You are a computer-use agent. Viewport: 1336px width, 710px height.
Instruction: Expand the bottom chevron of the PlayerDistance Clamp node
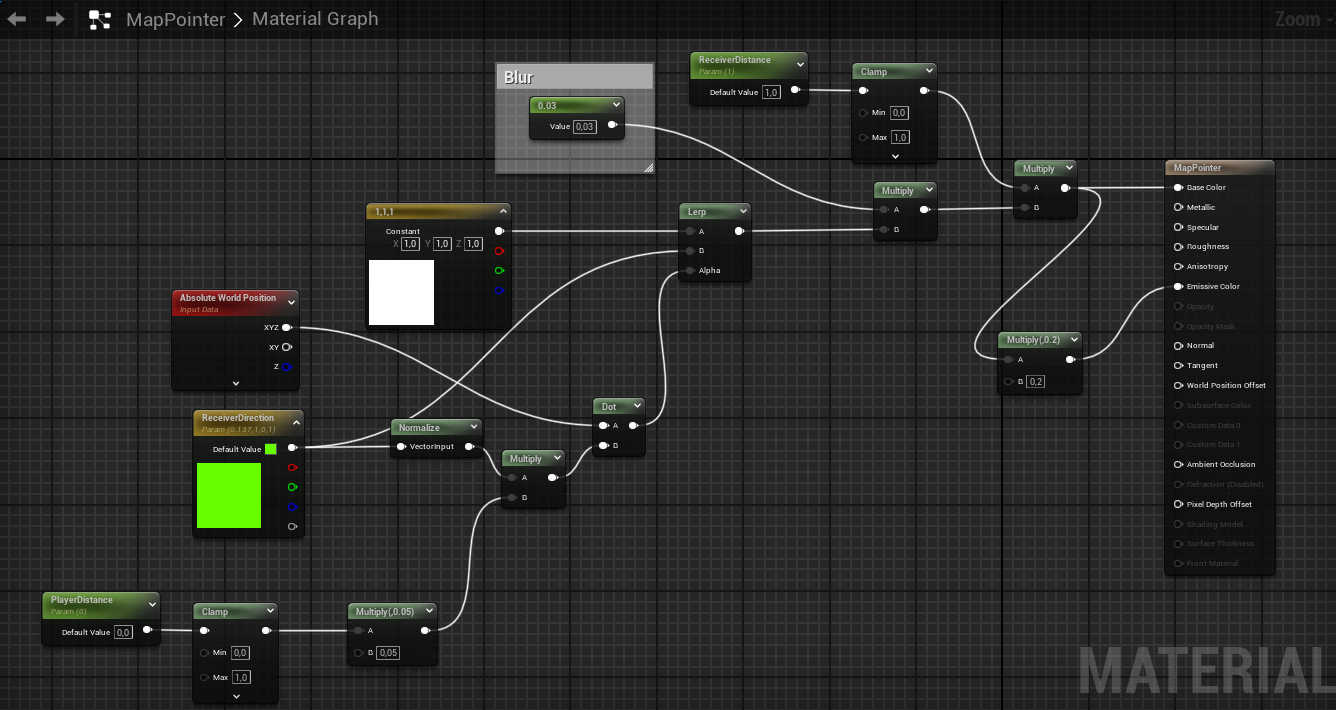(x=236, y=696)
